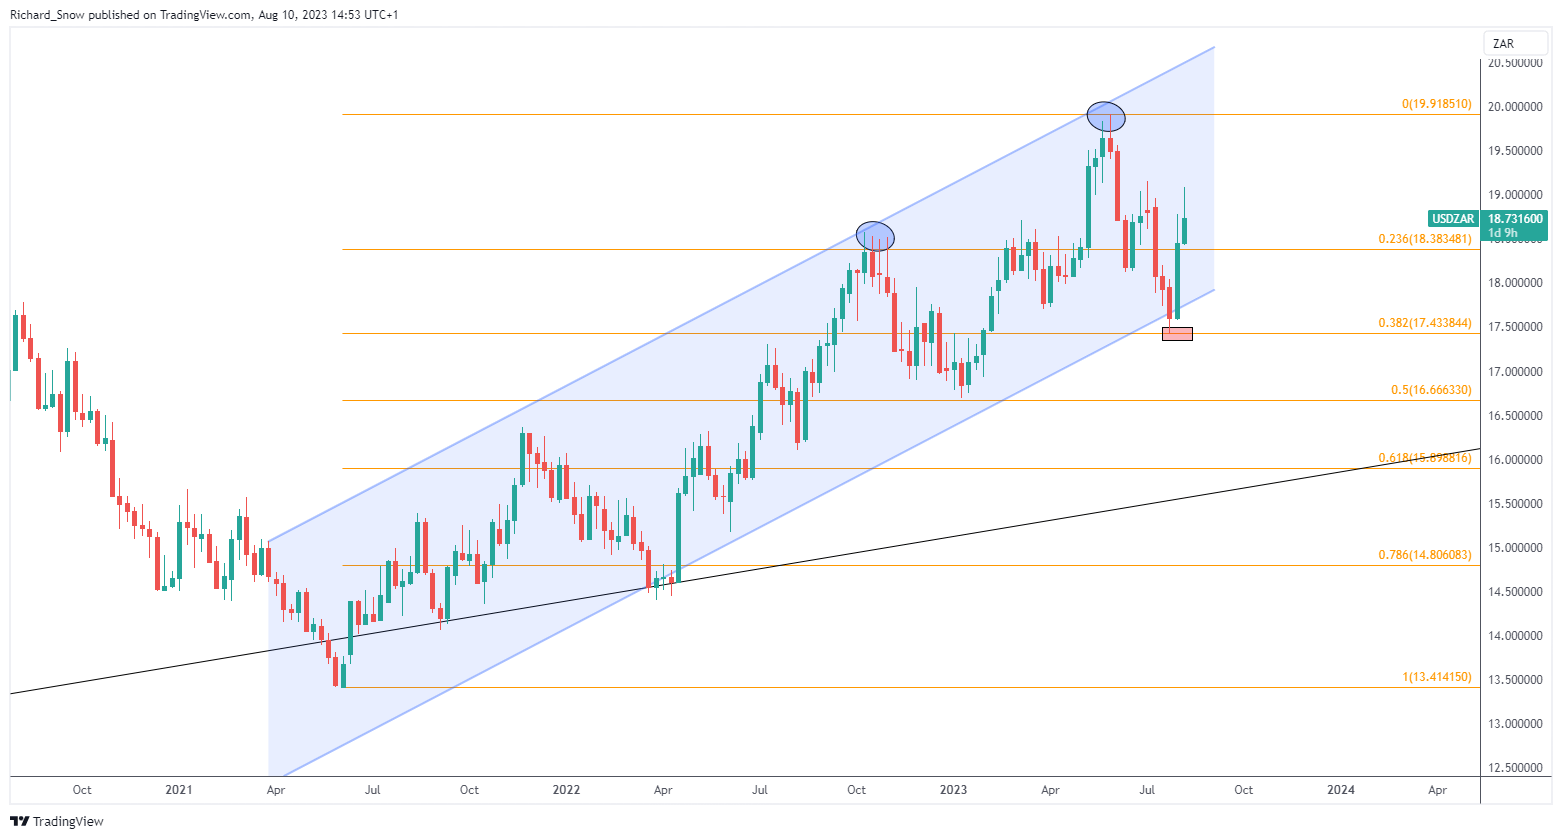
Task: Open the ZAR currency selector box
Action: [1515, 43]
